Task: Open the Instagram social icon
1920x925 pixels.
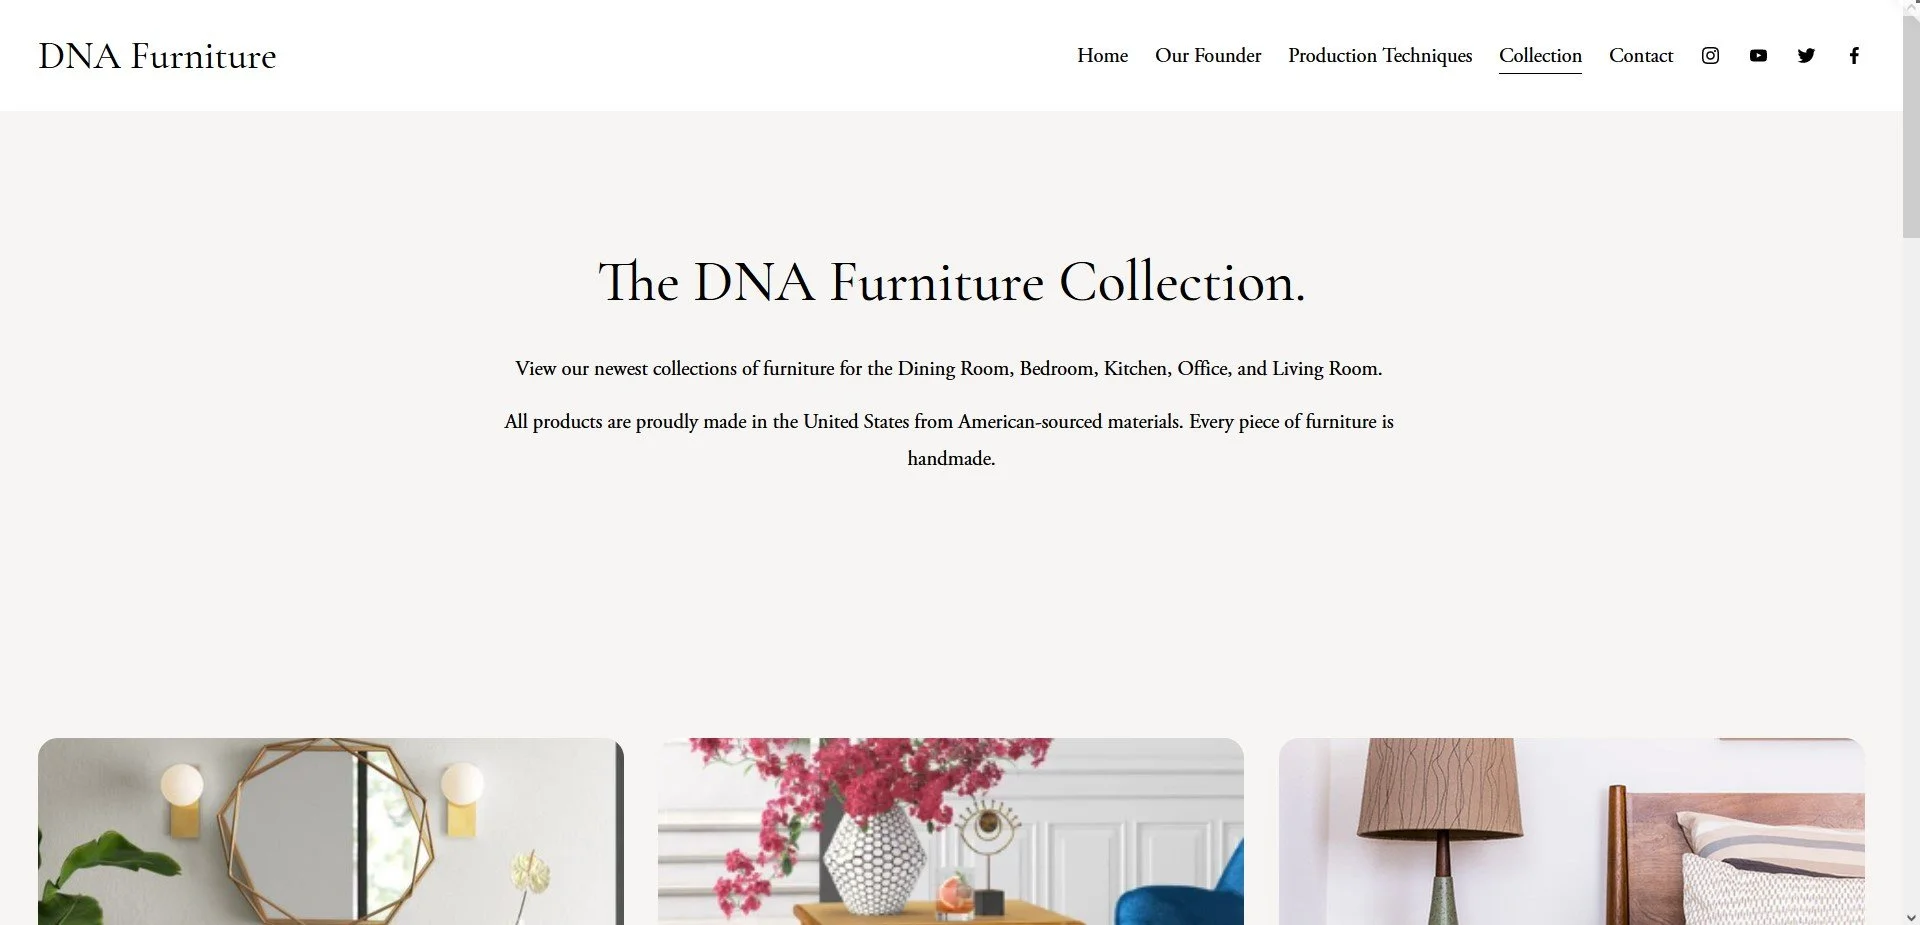Action: tap(1710, 56)
